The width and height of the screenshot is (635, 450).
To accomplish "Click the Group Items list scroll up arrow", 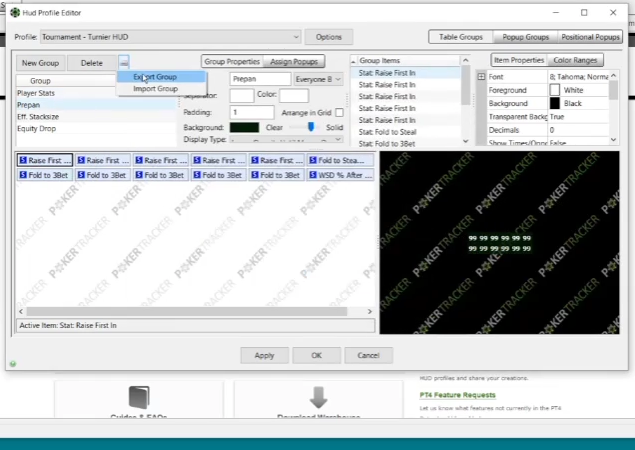I will 466,60.
